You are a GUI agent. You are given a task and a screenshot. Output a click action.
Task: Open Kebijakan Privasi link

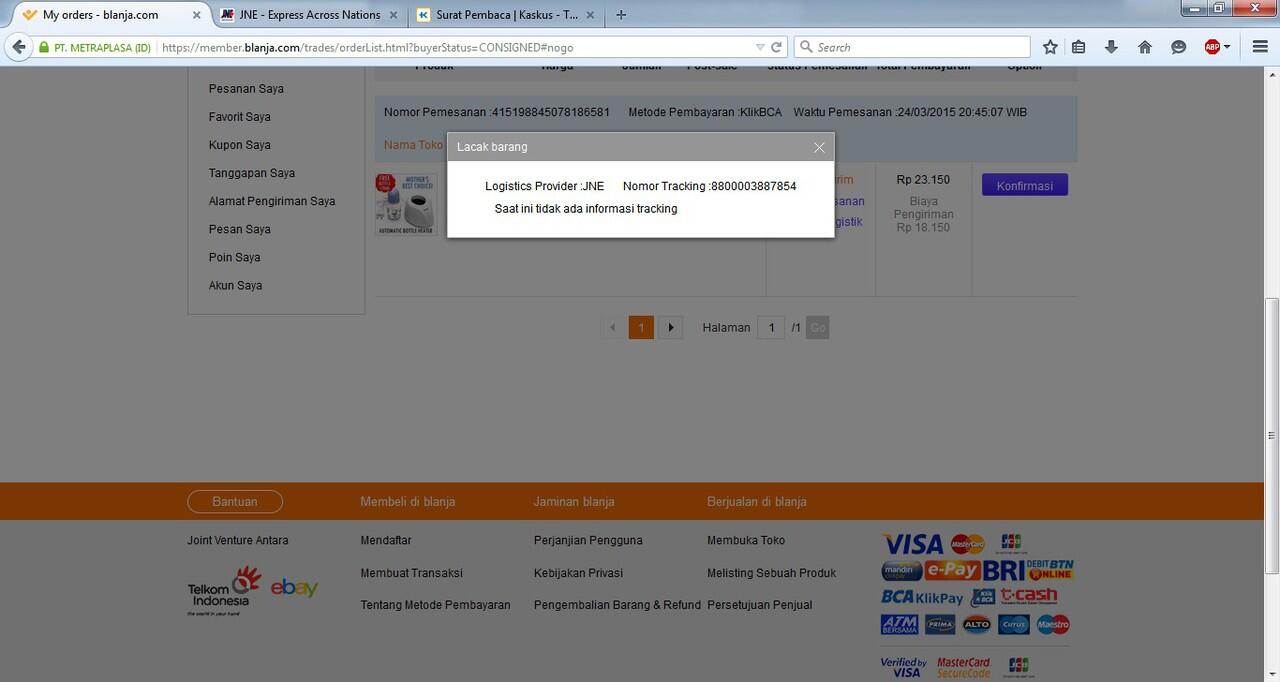pyautogui.click(x=578, y=573)
